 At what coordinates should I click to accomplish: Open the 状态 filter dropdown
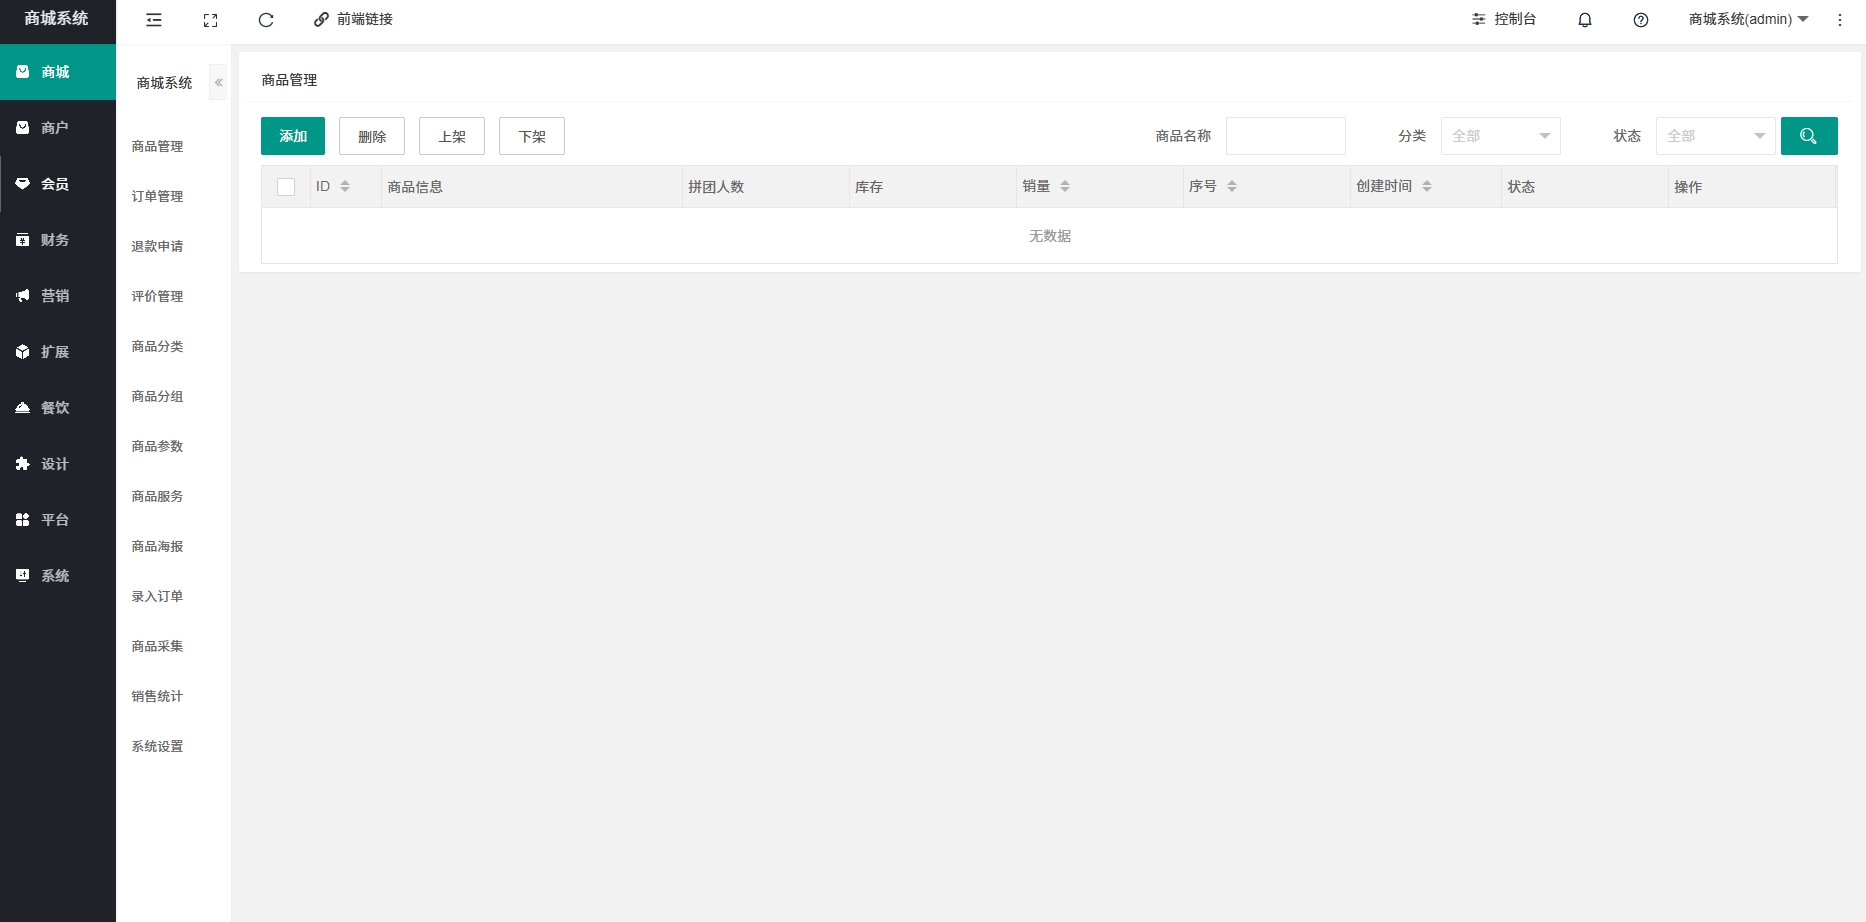[1716, 136]
